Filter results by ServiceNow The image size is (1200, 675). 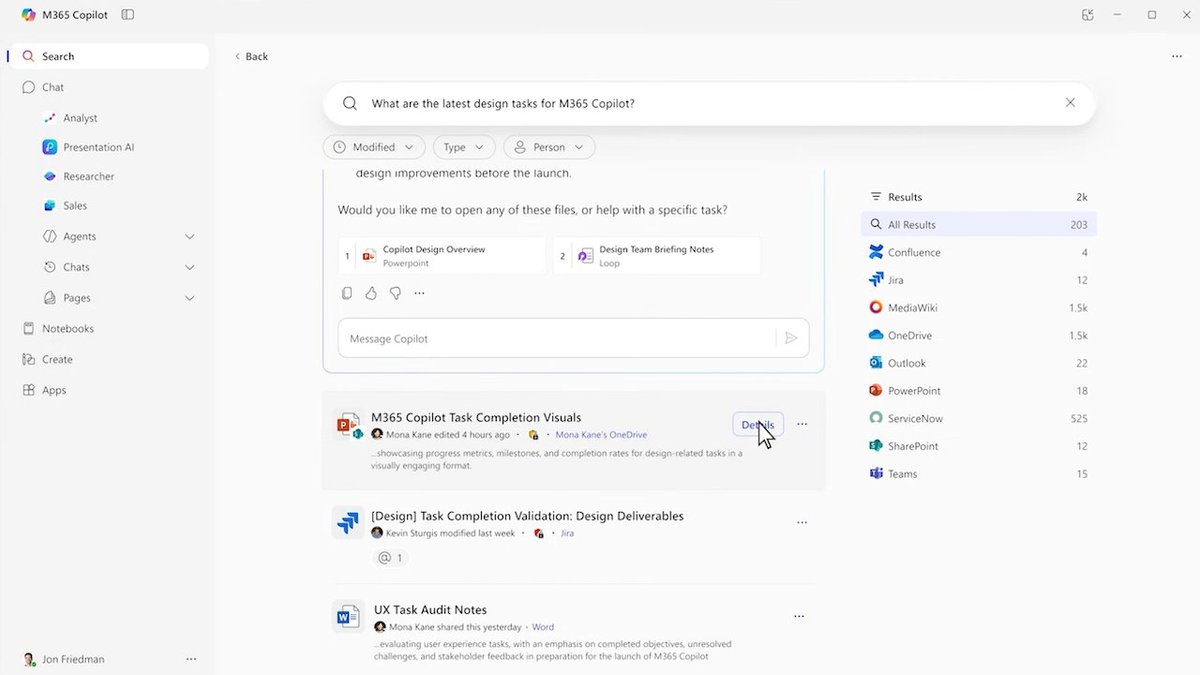(979, 419)
